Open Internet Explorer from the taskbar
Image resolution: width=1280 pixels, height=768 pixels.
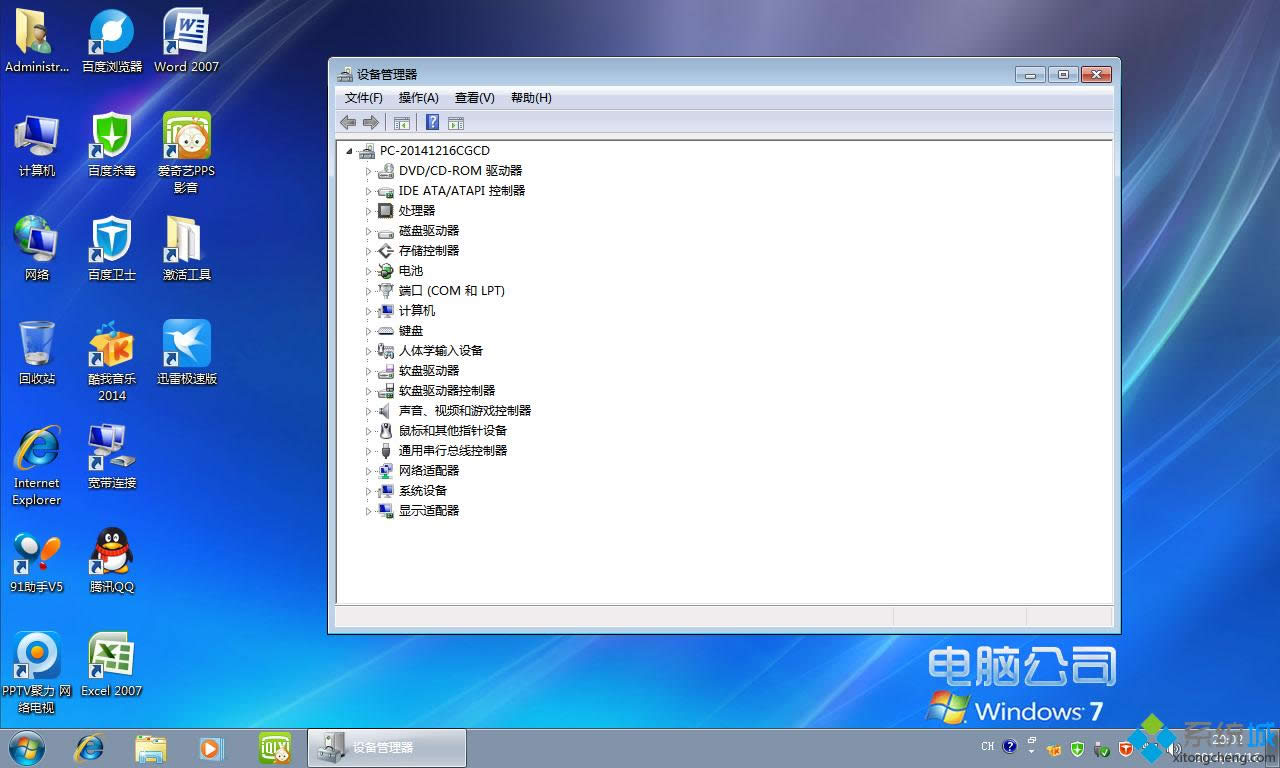click(x=88, y=747)
